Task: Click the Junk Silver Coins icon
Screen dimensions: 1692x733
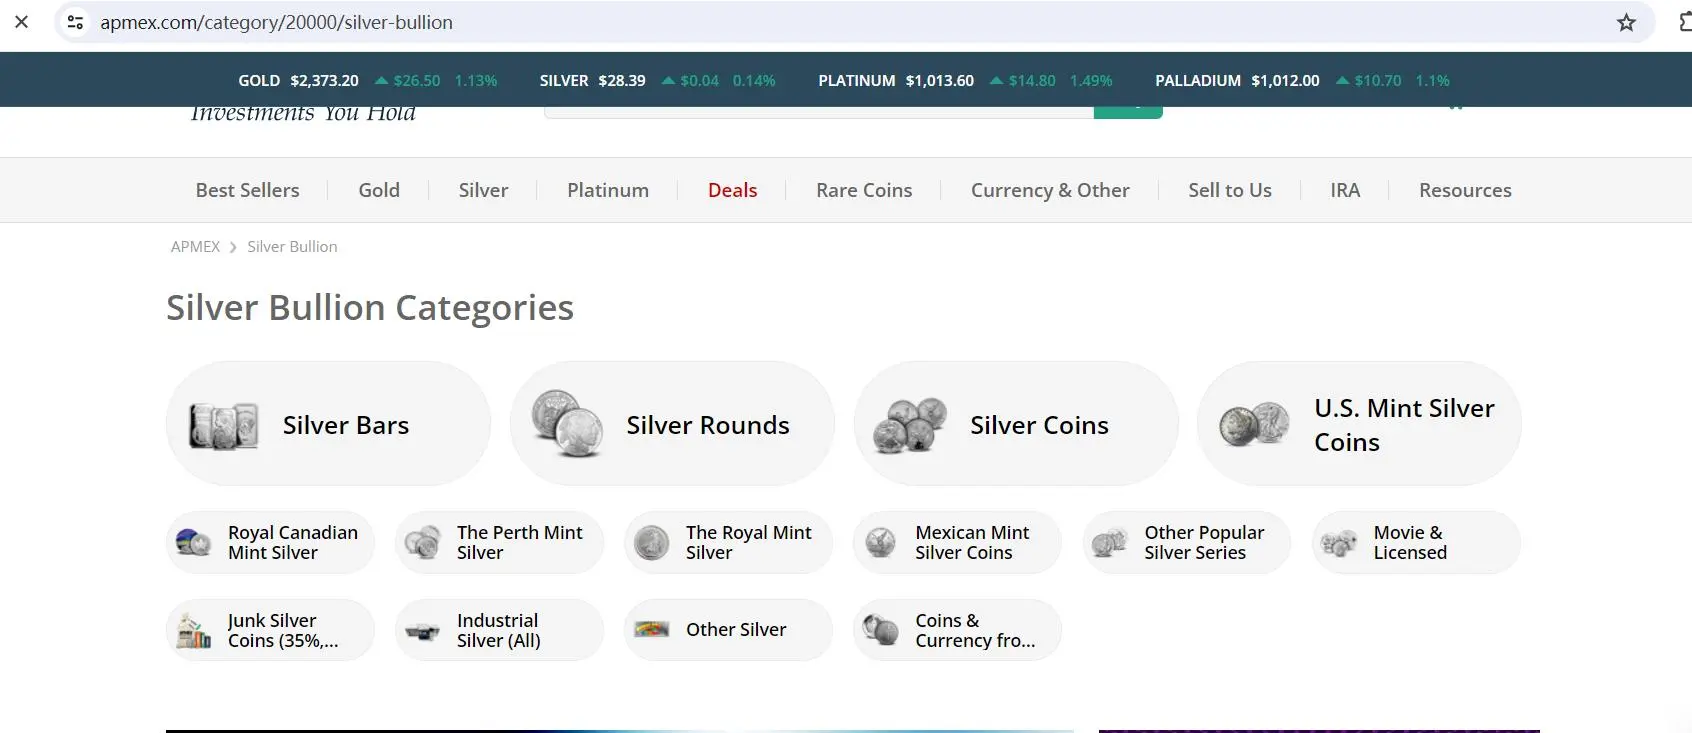Action: click(x=193, y=631)
